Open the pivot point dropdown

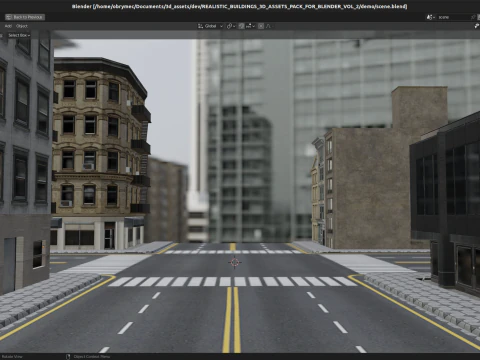click(231, 26)
